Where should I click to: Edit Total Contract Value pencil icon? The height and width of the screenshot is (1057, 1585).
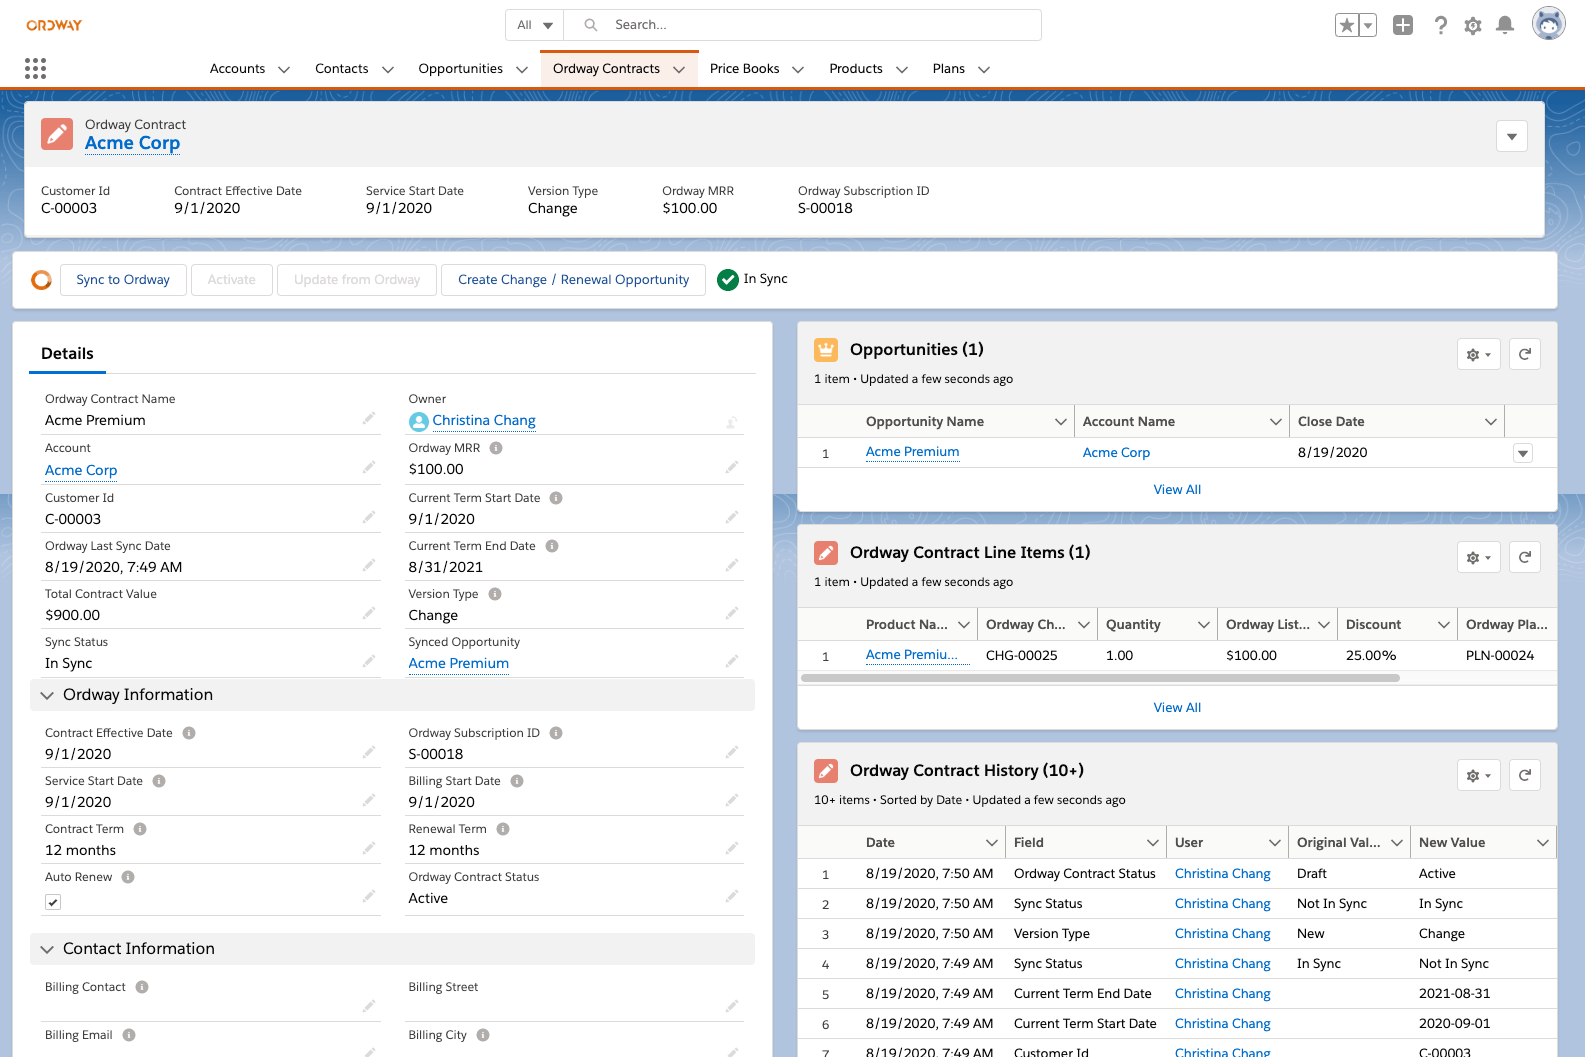[369, 613]
